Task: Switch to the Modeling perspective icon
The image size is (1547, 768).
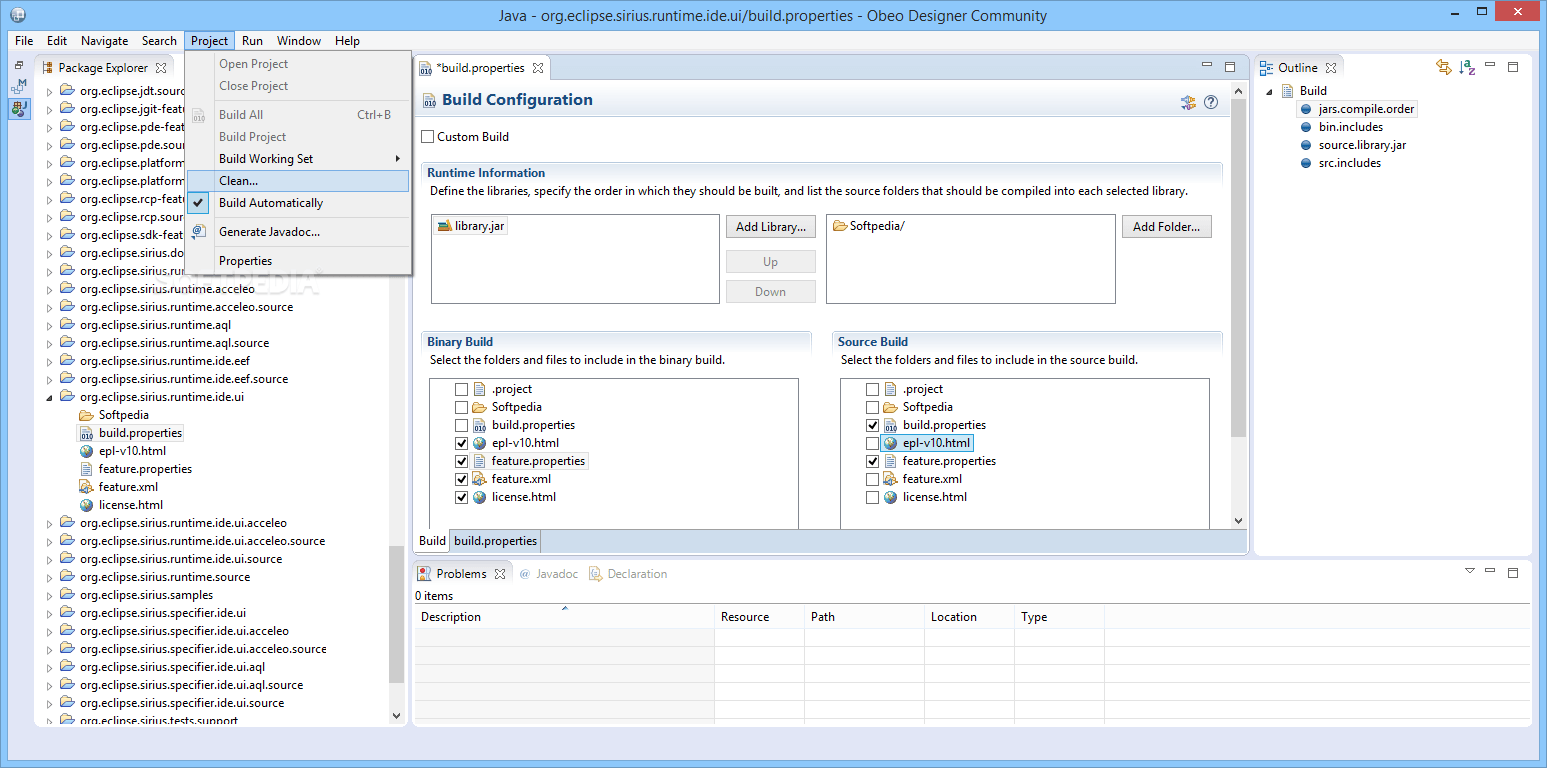Action: (x=16, y=87)
